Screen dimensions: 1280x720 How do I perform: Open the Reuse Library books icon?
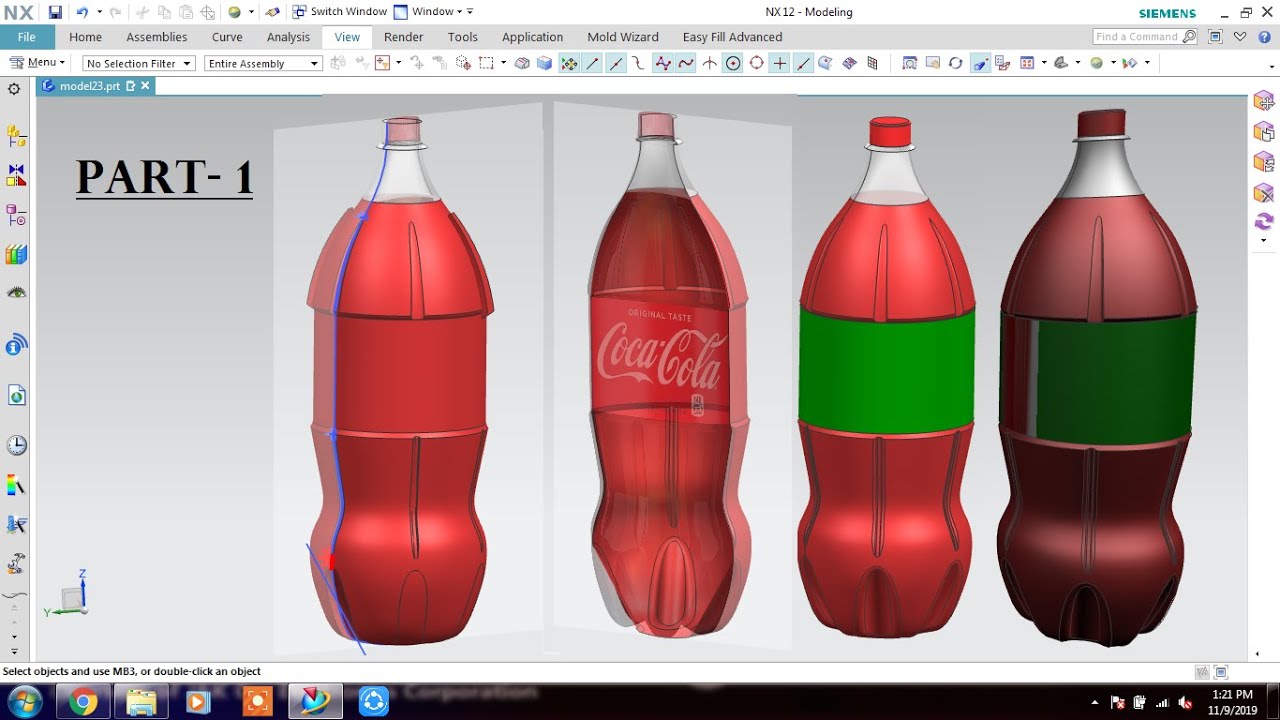tap(16, 254)
